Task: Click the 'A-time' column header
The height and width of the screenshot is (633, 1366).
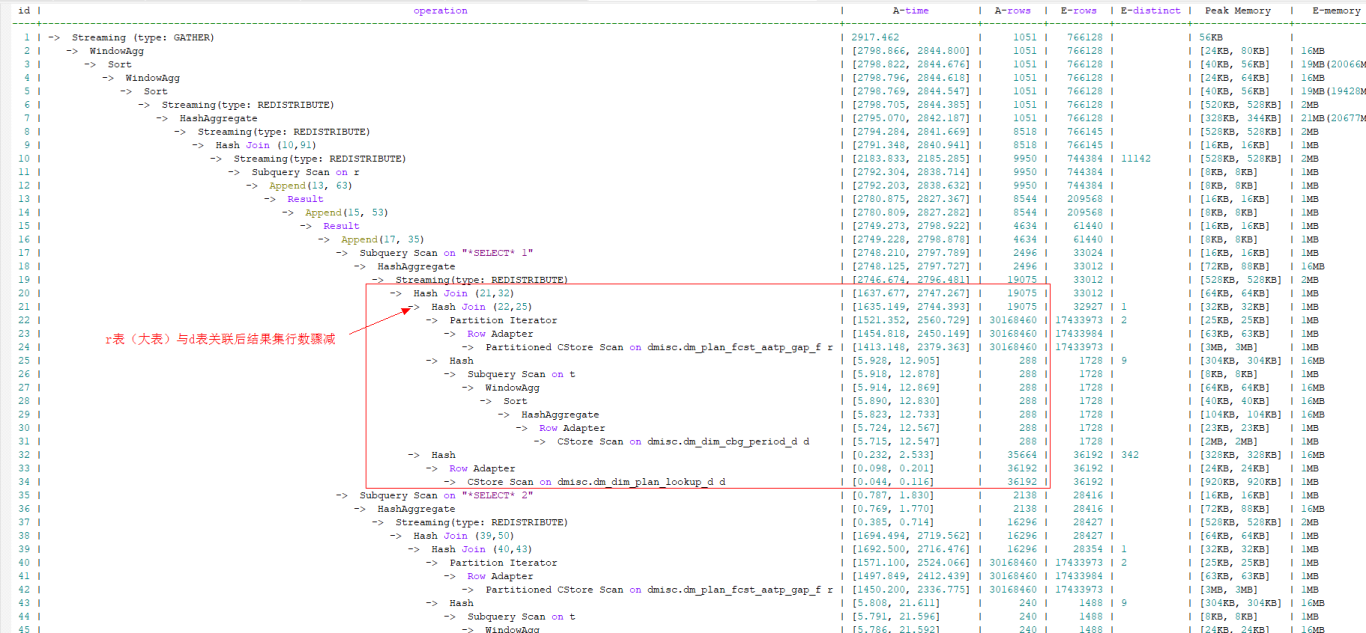Action: pos(910,11)
